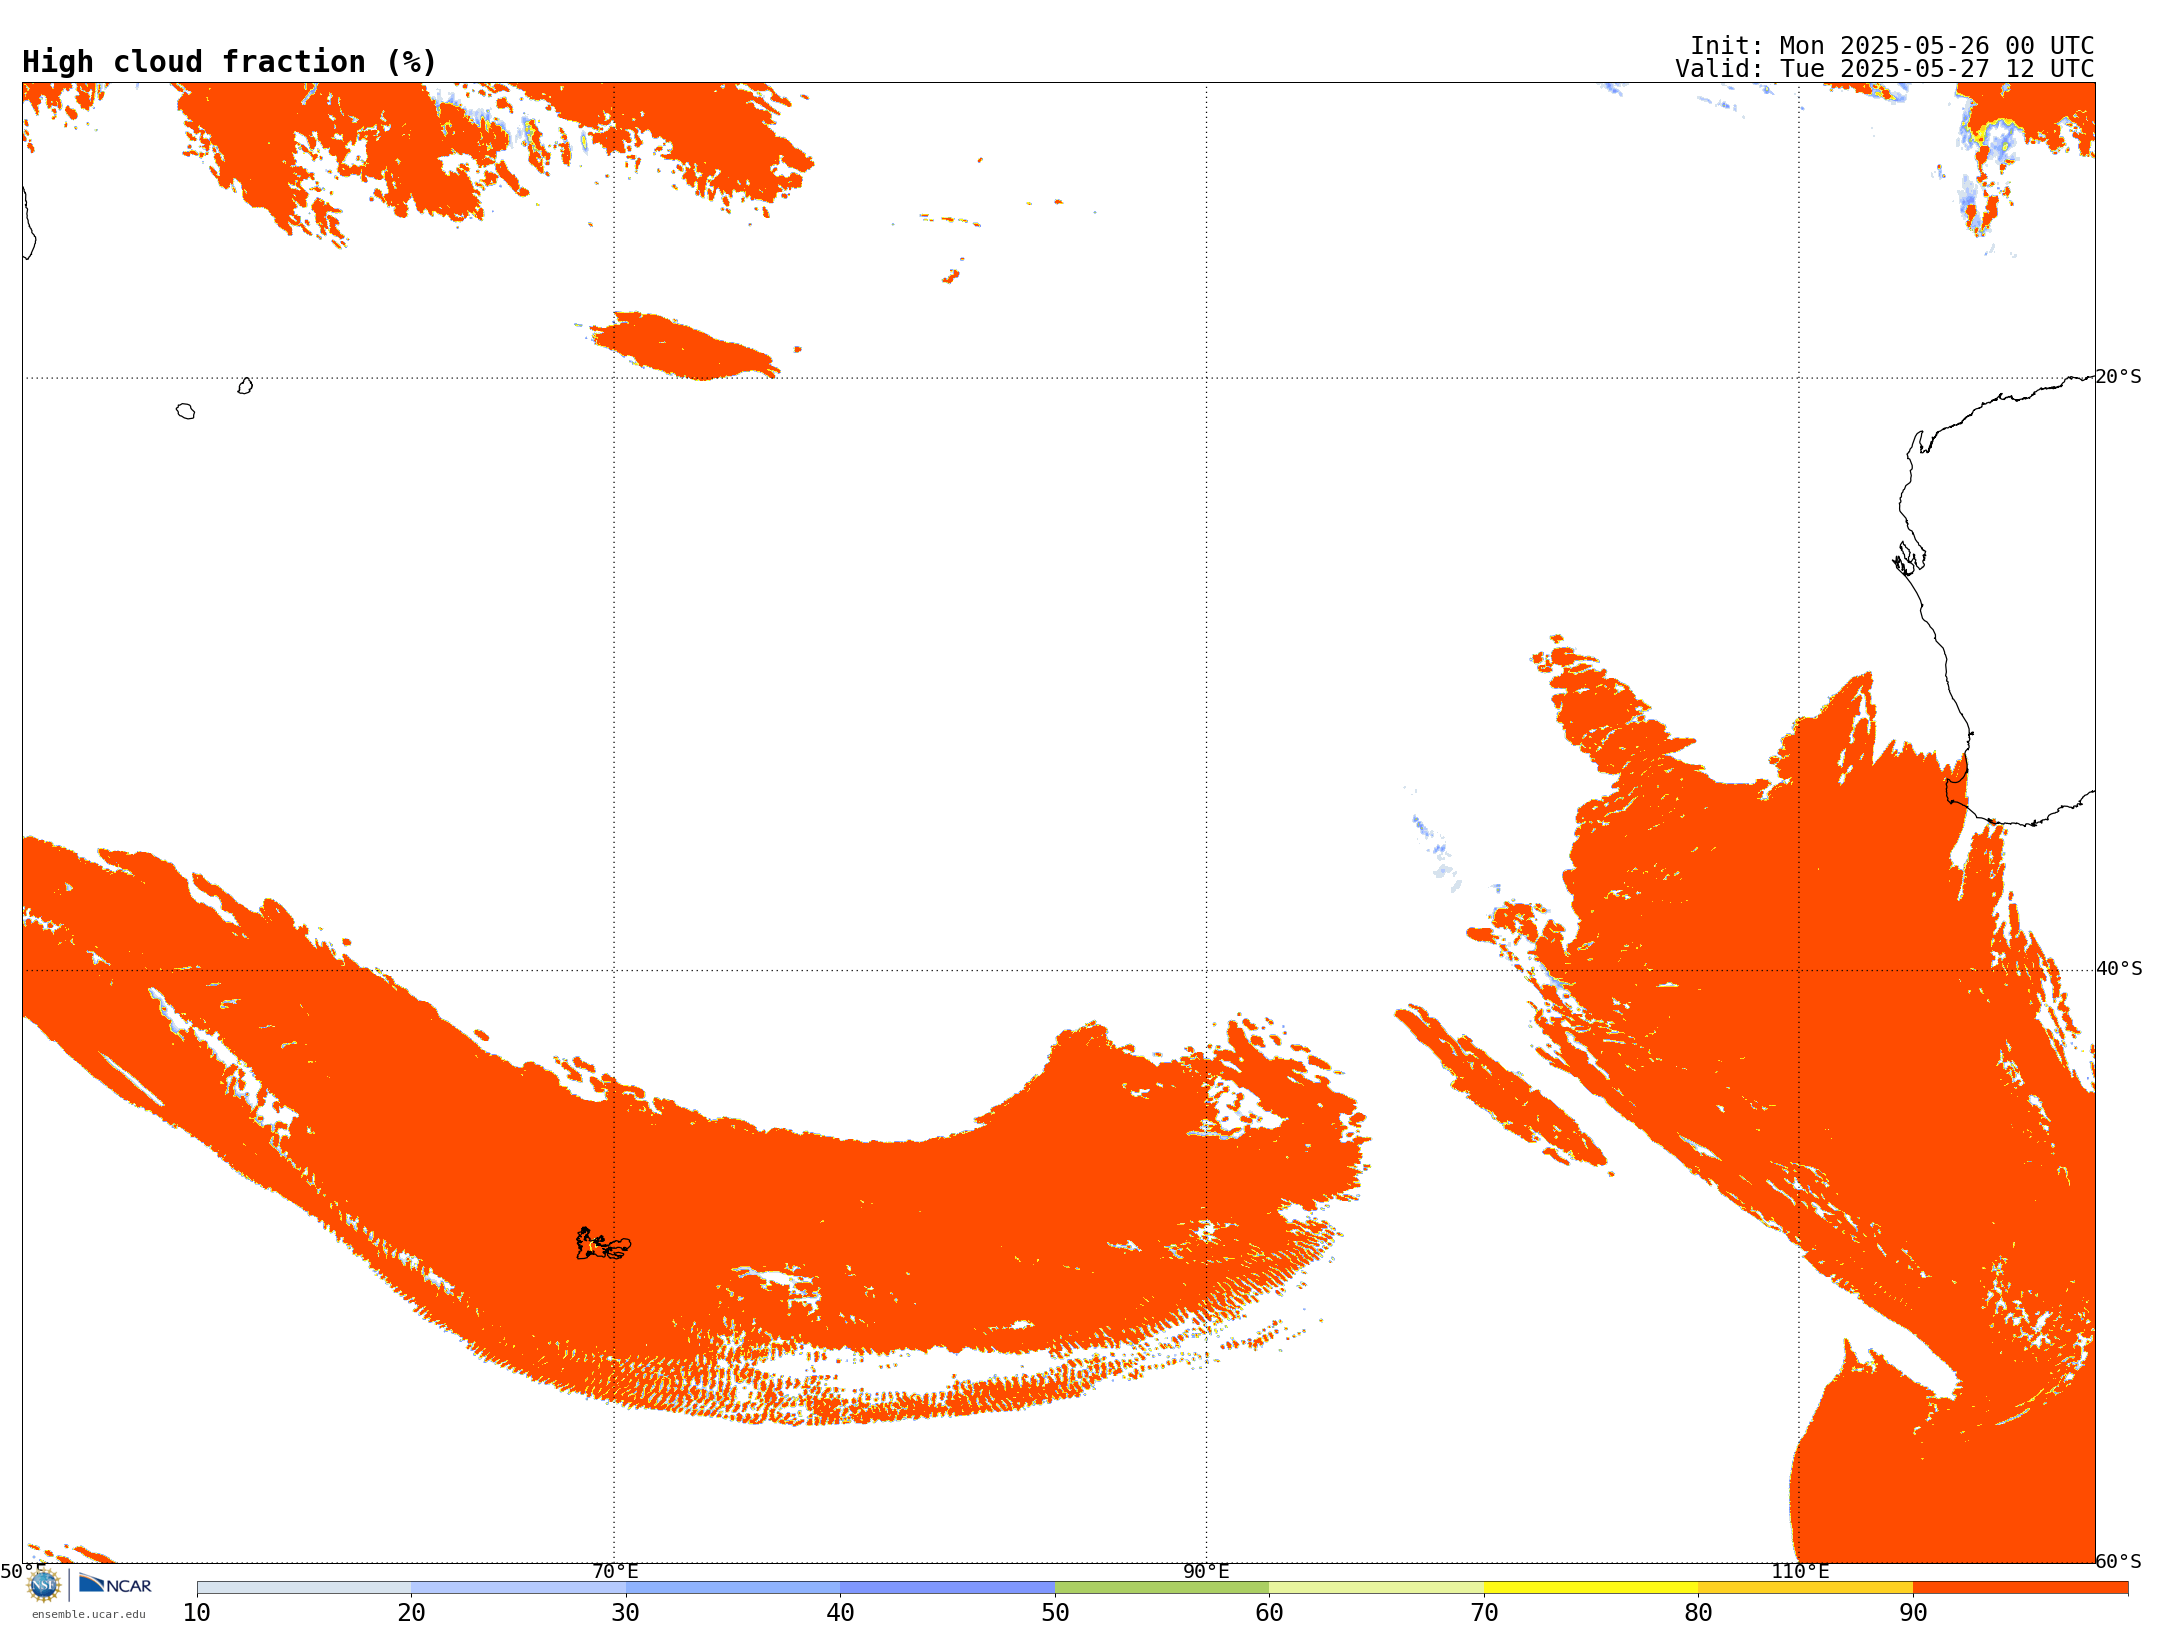Screen dimensions: 2160x1626
Task: Click the 'Valid: Tue 2025-05-27 12 UTC' line
Action: [1885, 69]
